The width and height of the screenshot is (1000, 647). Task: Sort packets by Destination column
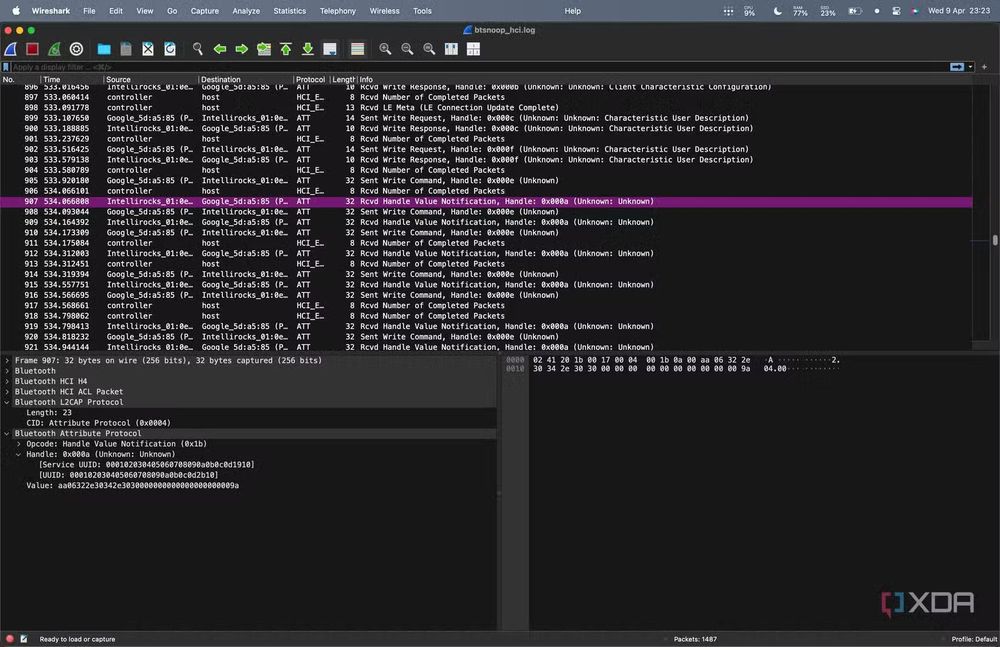tap(246, 80)
